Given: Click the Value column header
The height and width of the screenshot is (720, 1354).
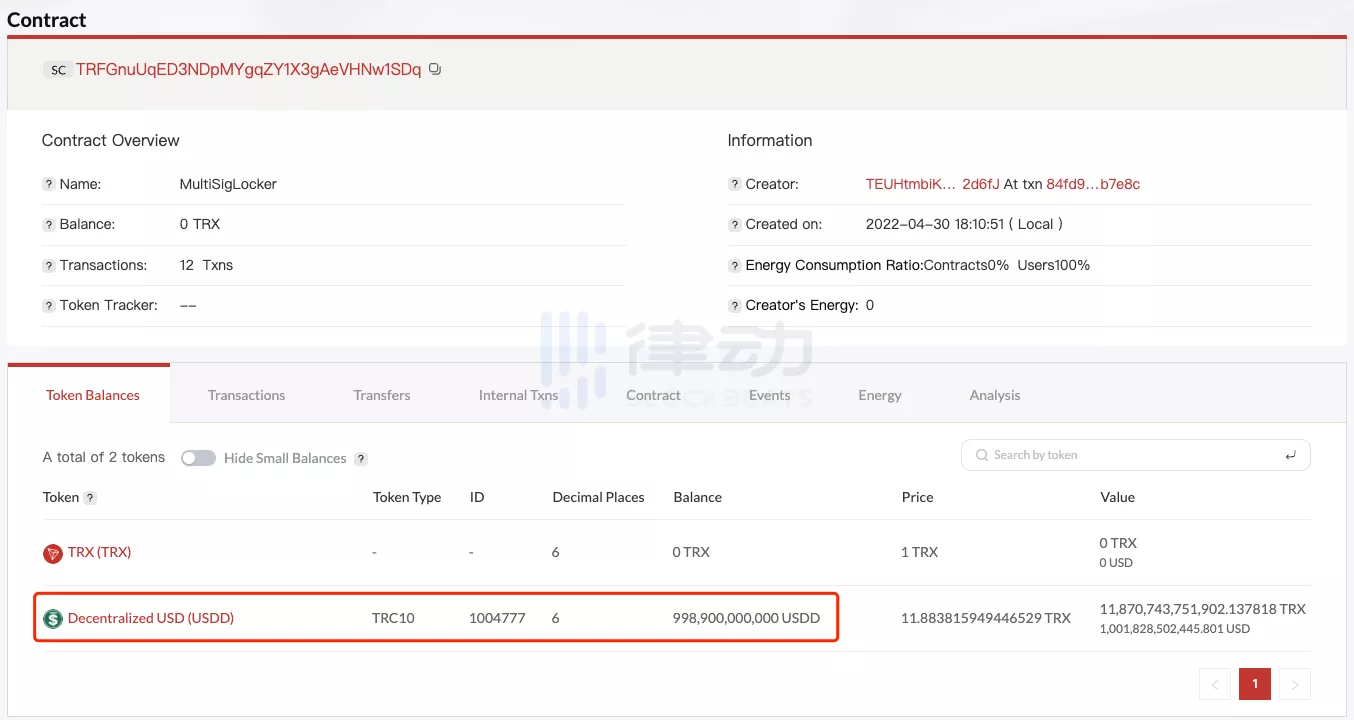Looking at the screenshot, I should pos(1117,497).
